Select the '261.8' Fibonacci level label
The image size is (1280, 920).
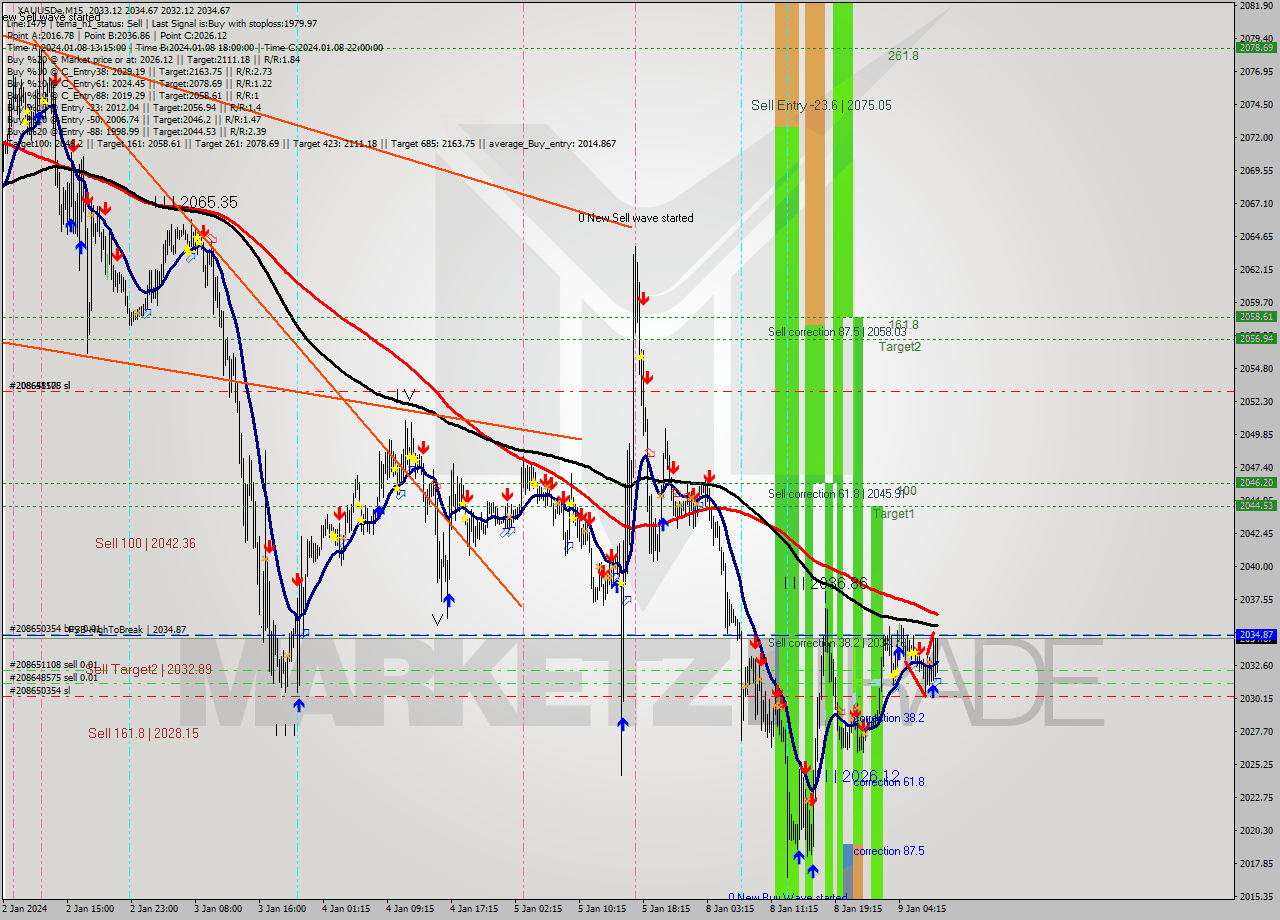[x=903, y=56]
